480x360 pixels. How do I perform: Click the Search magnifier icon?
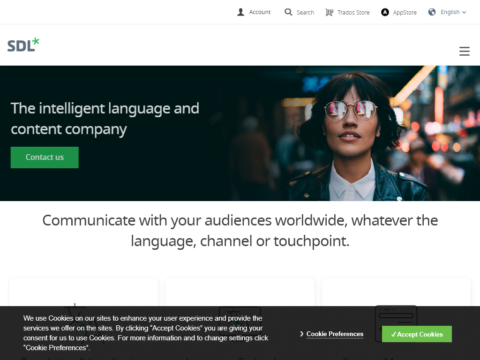pyautogui.click(x=288, y=12)
